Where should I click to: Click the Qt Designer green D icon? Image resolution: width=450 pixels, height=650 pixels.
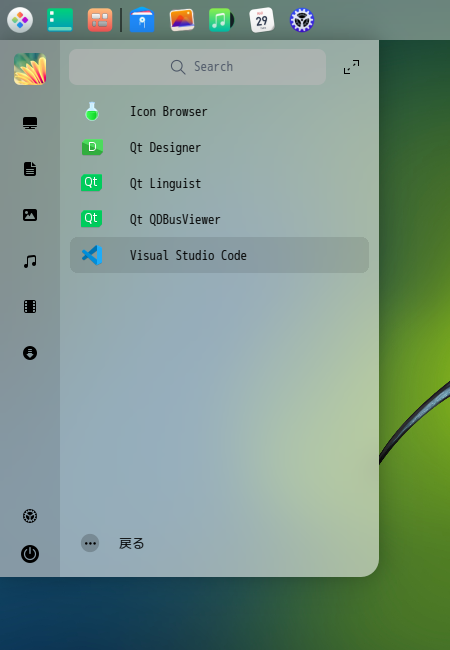(92, 148)
